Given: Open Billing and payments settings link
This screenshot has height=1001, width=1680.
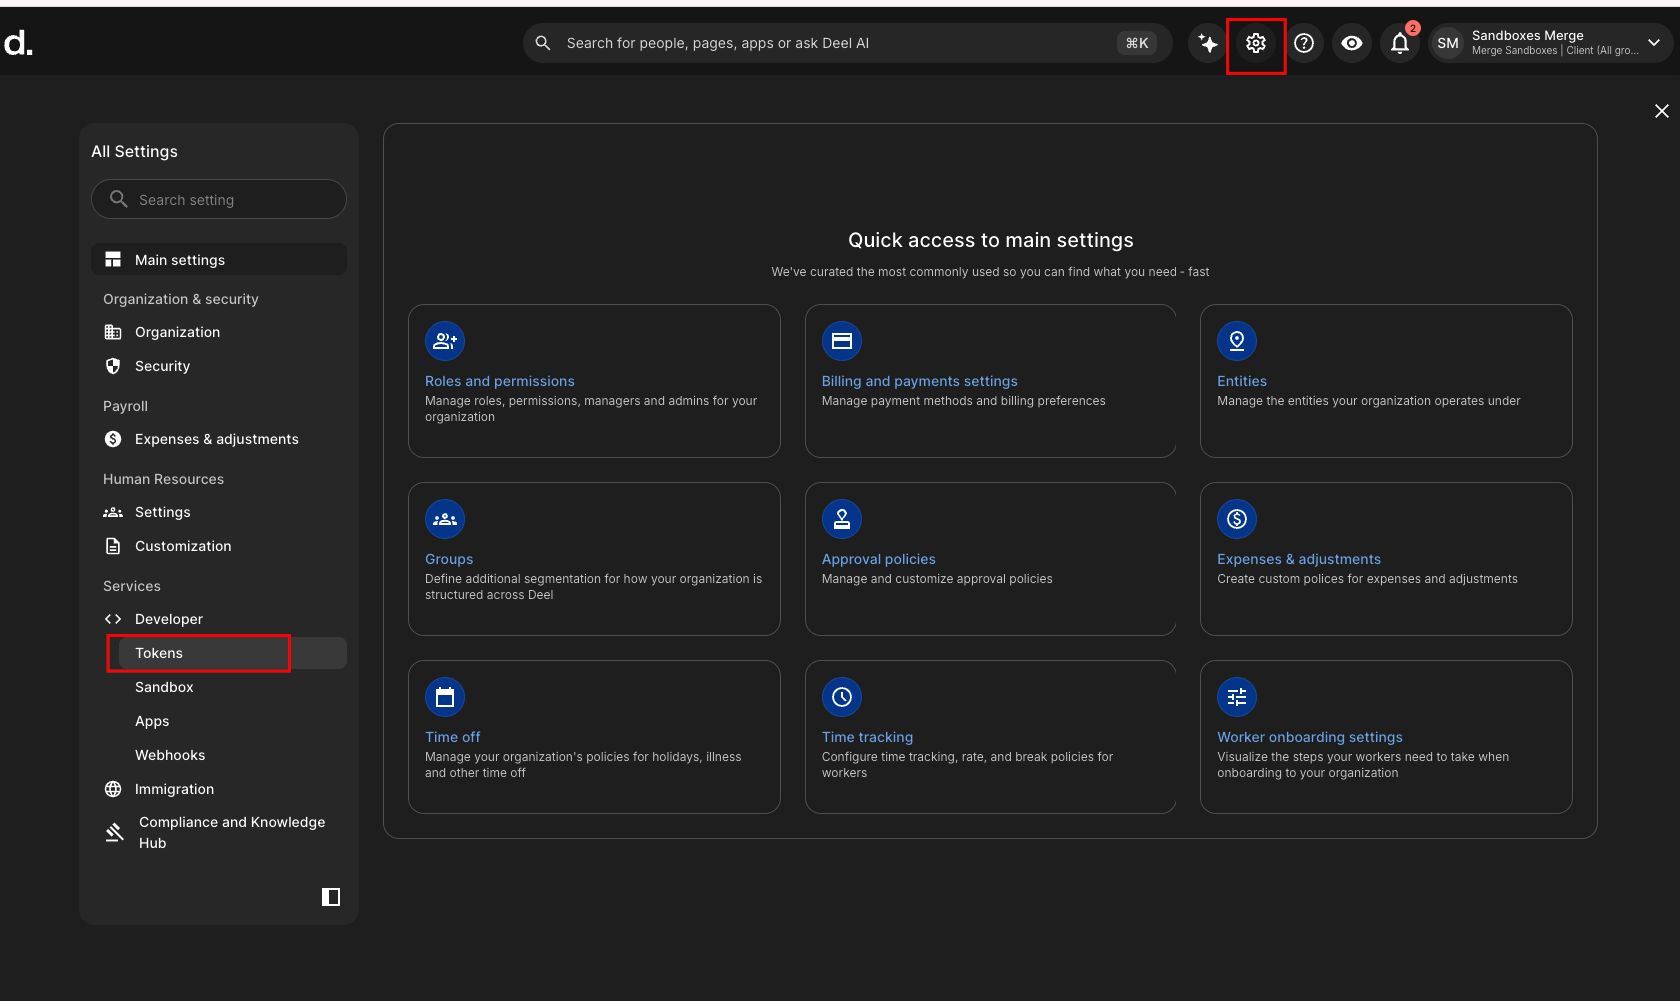Looking at the screenshot, I should 920,381.
